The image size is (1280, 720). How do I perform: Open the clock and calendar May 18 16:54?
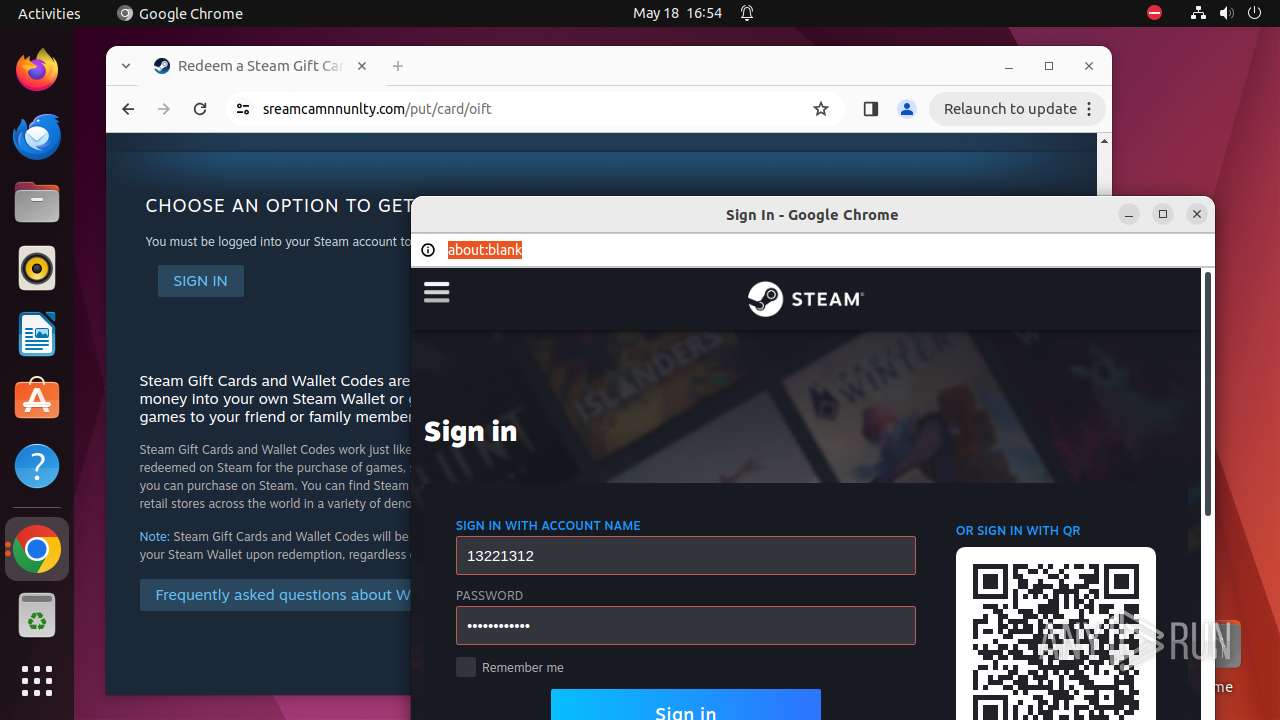(677, 13)
